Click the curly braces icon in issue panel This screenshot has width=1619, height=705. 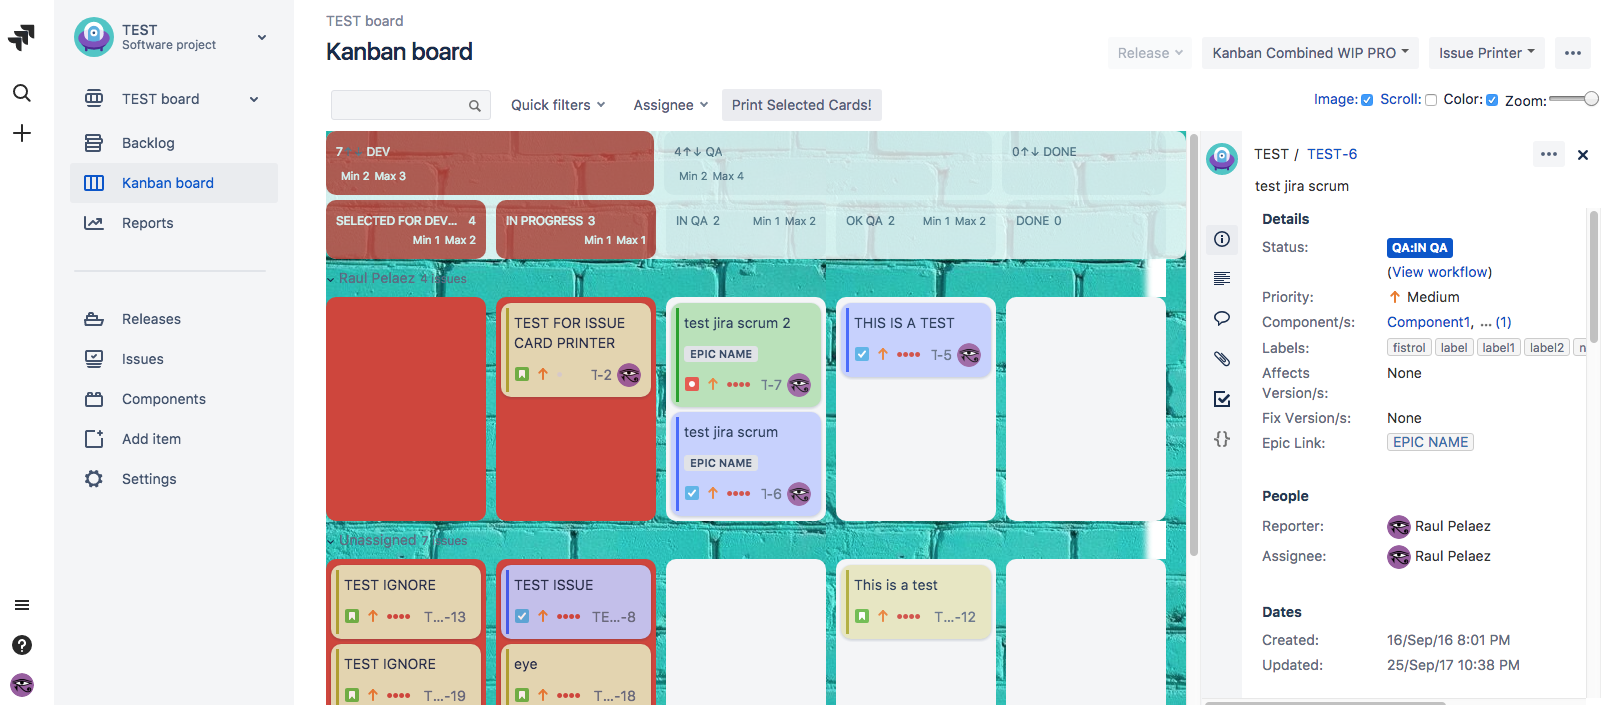(1221, 439)
